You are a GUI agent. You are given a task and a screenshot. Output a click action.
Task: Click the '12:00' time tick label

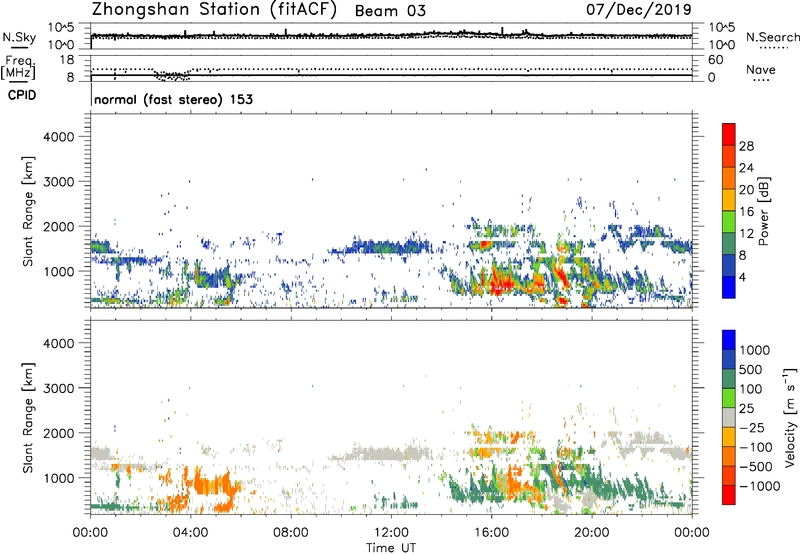391,533
